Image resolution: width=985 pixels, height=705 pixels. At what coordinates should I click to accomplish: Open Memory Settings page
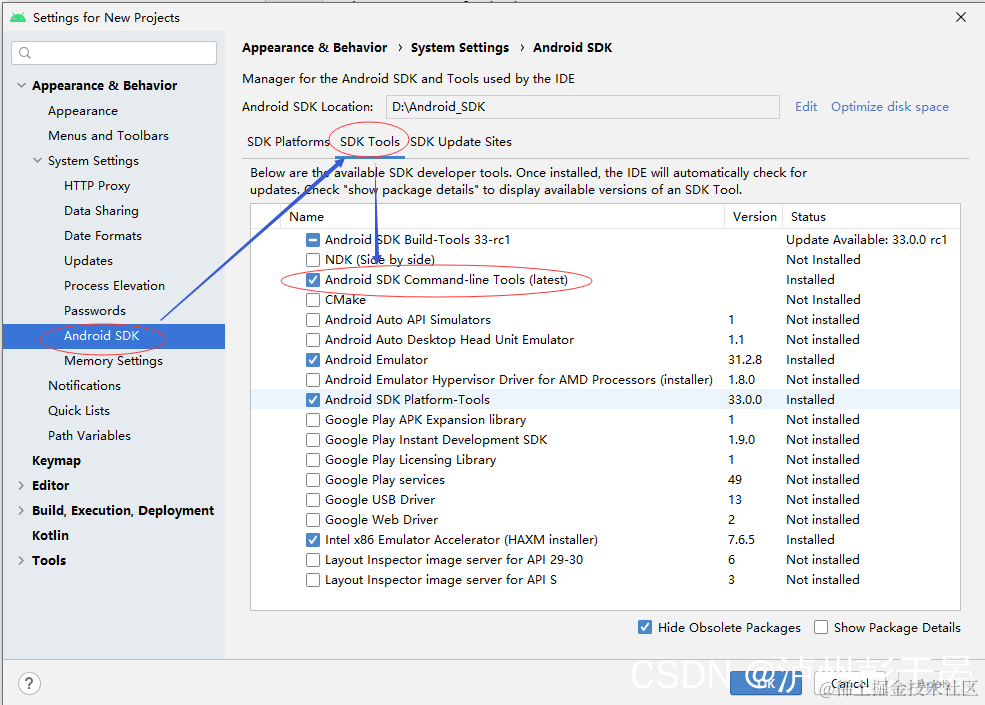pos(113,361)
